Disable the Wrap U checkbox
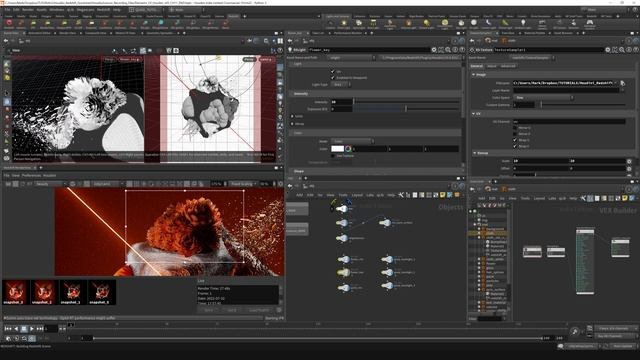Screen dimensions: 640x360 point(515,140)
